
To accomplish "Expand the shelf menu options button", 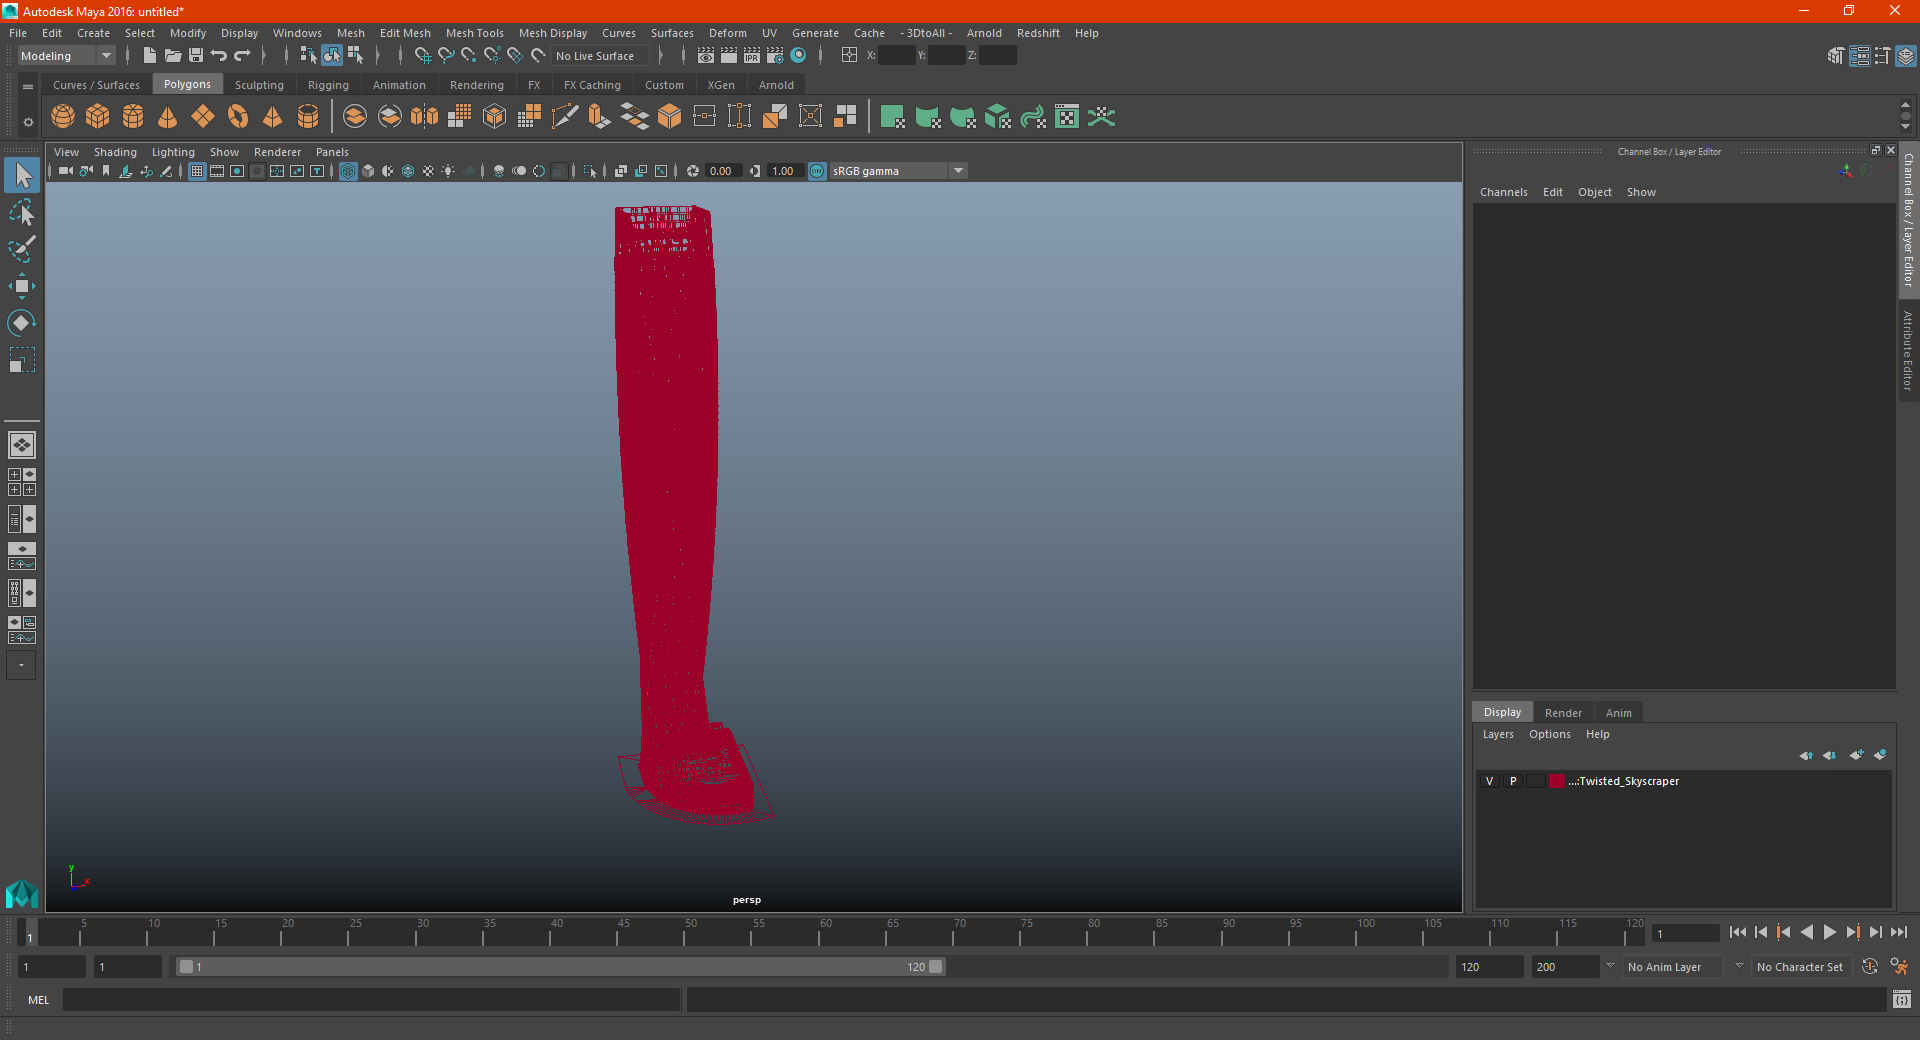I will click(x=28, y=123).
